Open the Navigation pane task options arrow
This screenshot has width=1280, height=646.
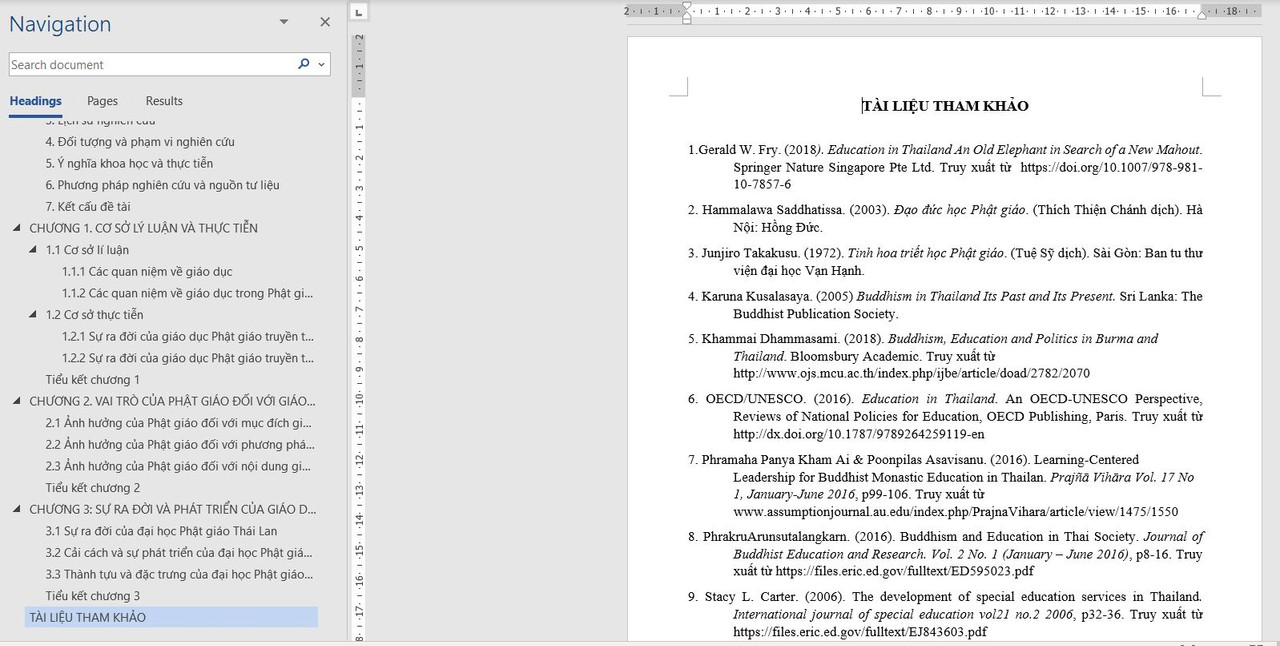pos(284,22)
